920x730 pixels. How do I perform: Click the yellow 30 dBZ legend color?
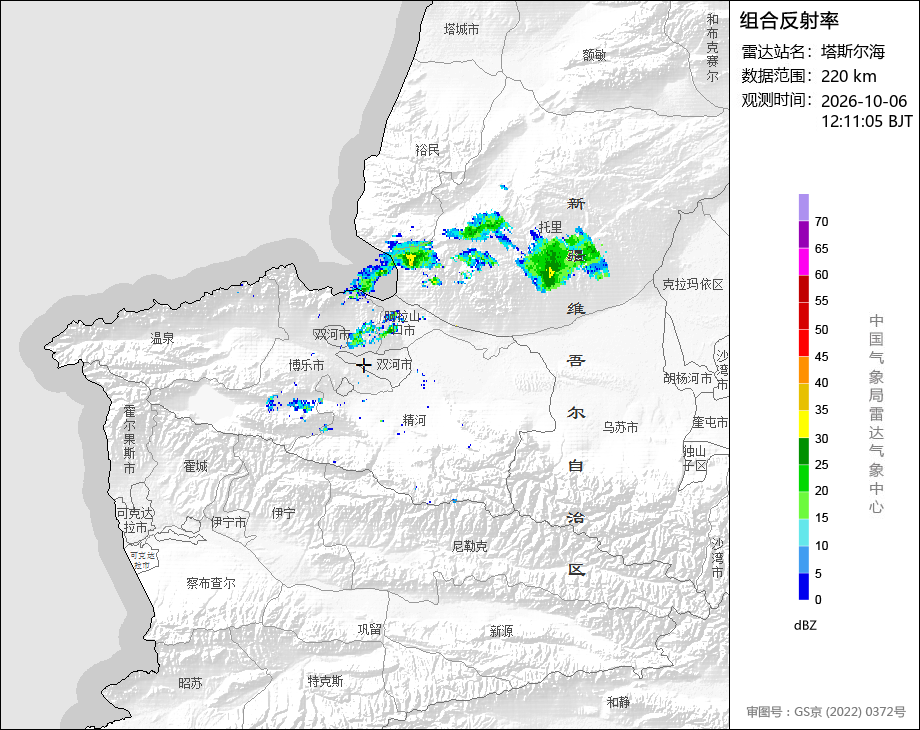(804, 424)
